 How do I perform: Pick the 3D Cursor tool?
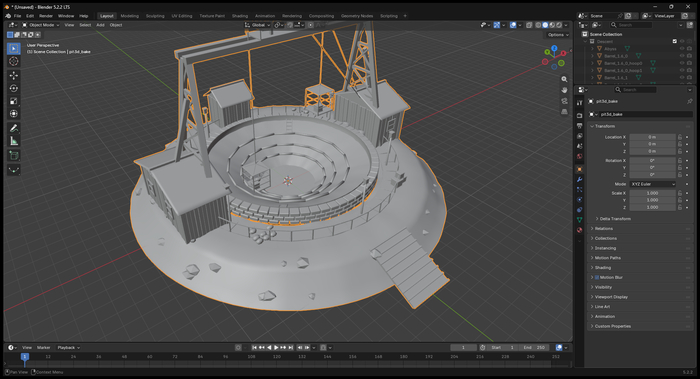[14, 61]
